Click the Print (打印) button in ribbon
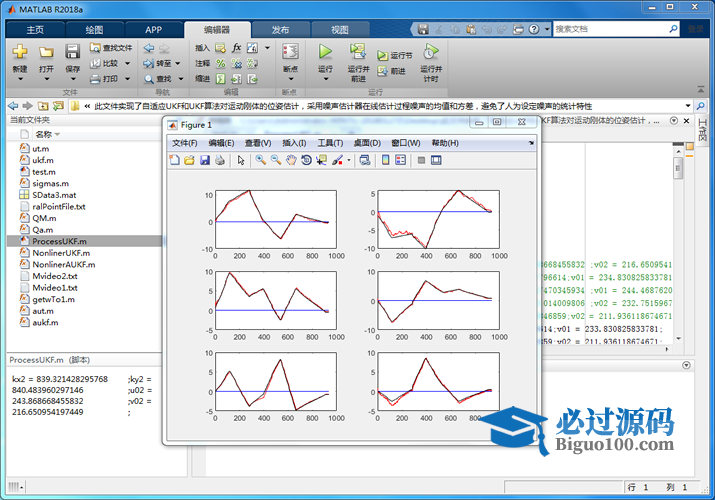715x500 pixels. (104, 79)
